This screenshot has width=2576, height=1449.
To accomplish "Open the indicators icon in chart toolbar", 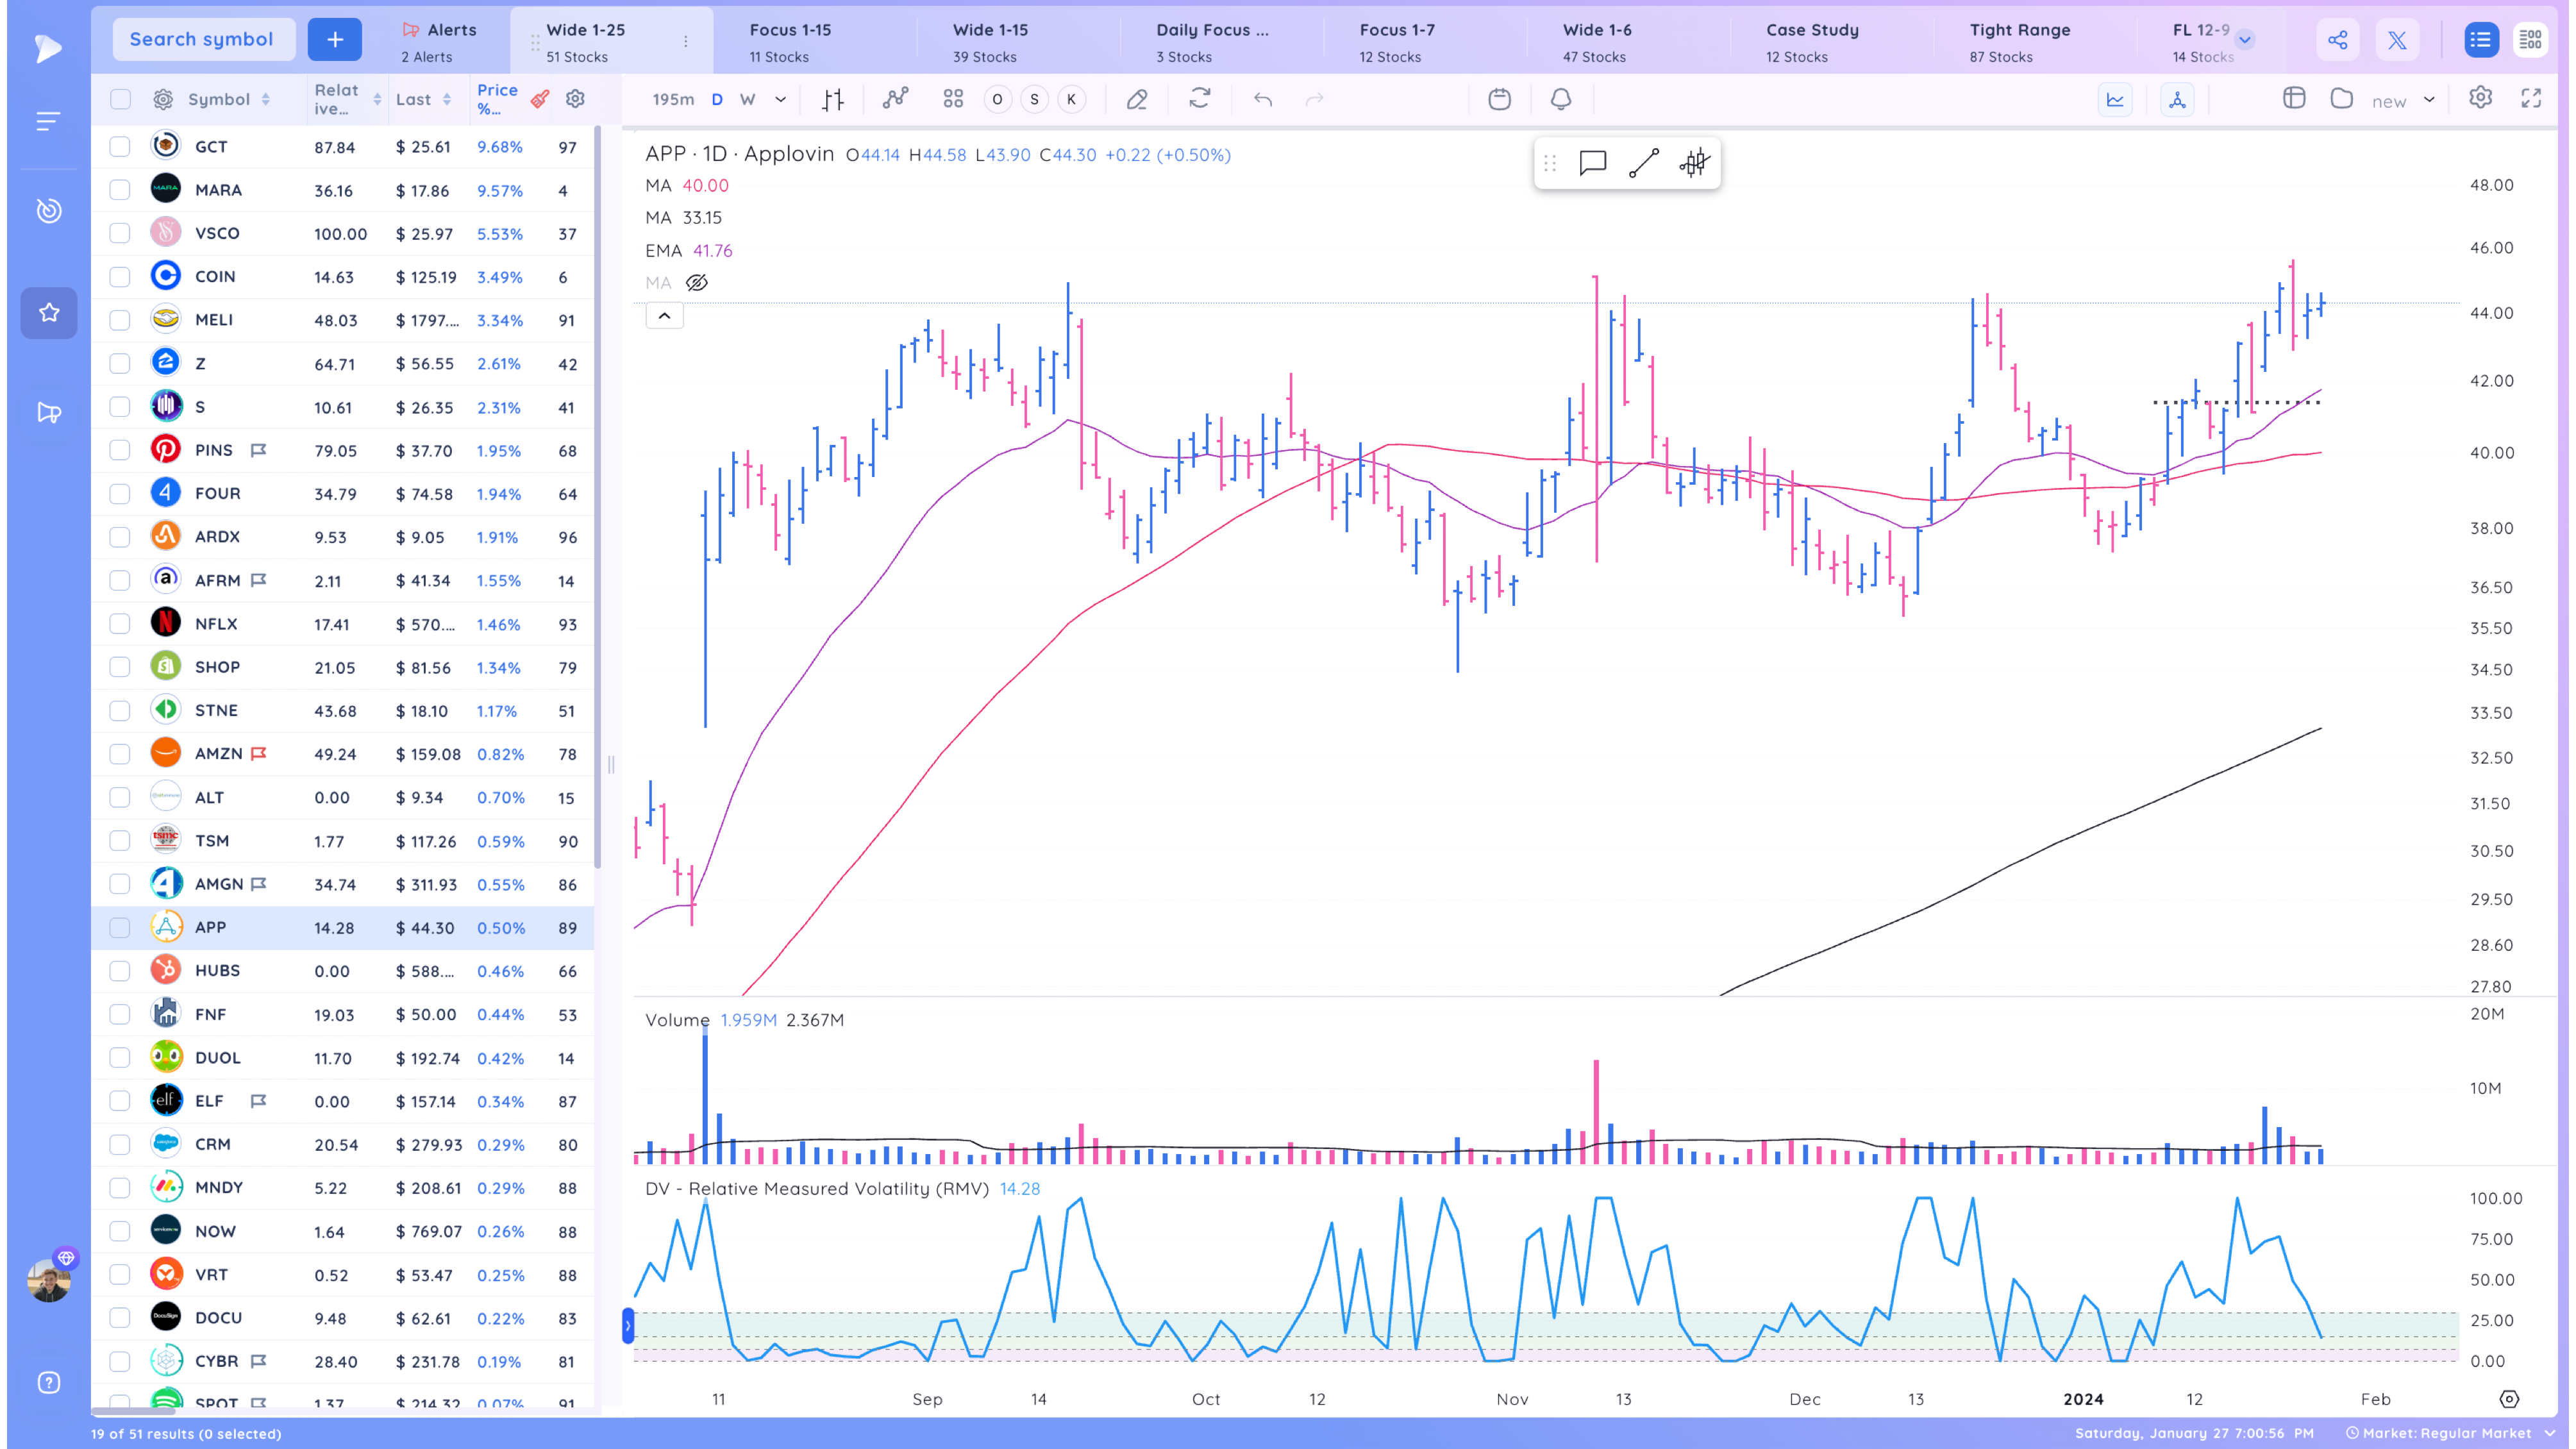I will pyautogui.click(x=895, y=98).
